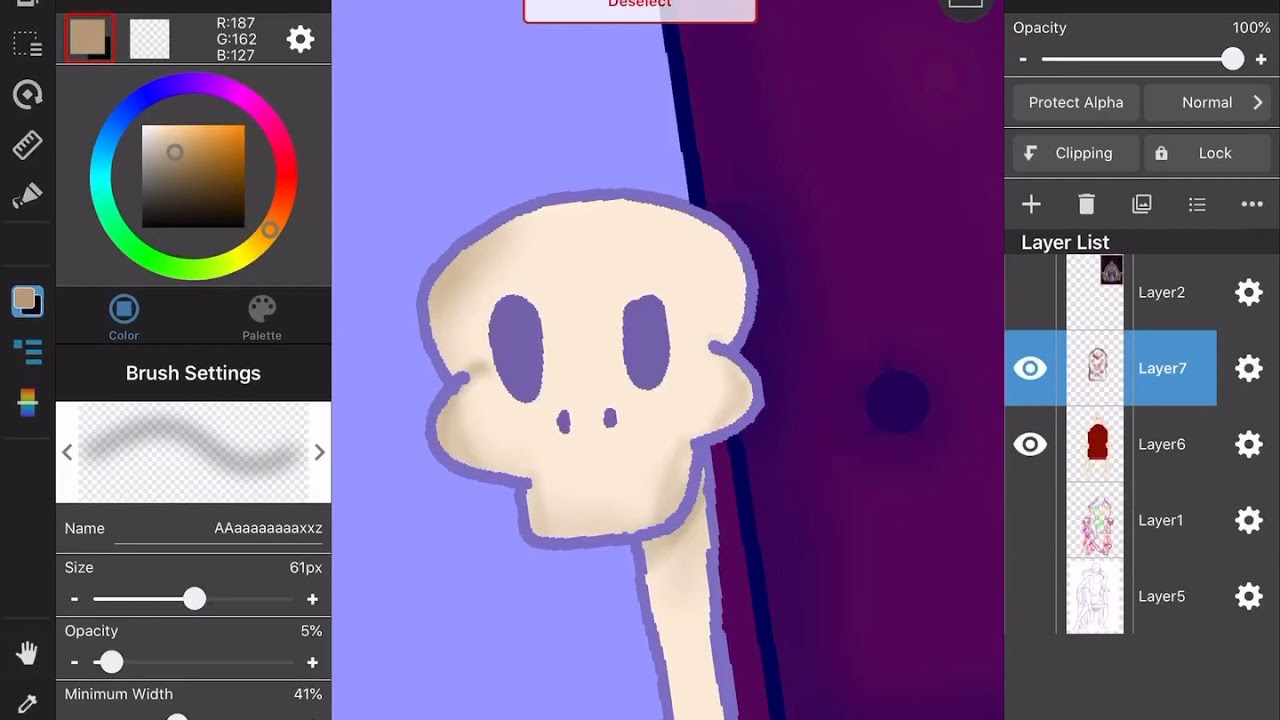Viewport: 1280px width, 720px height.
Task: Toggle Clipping for the layer
Action: pyautogui.click(x=1076, y=153)
